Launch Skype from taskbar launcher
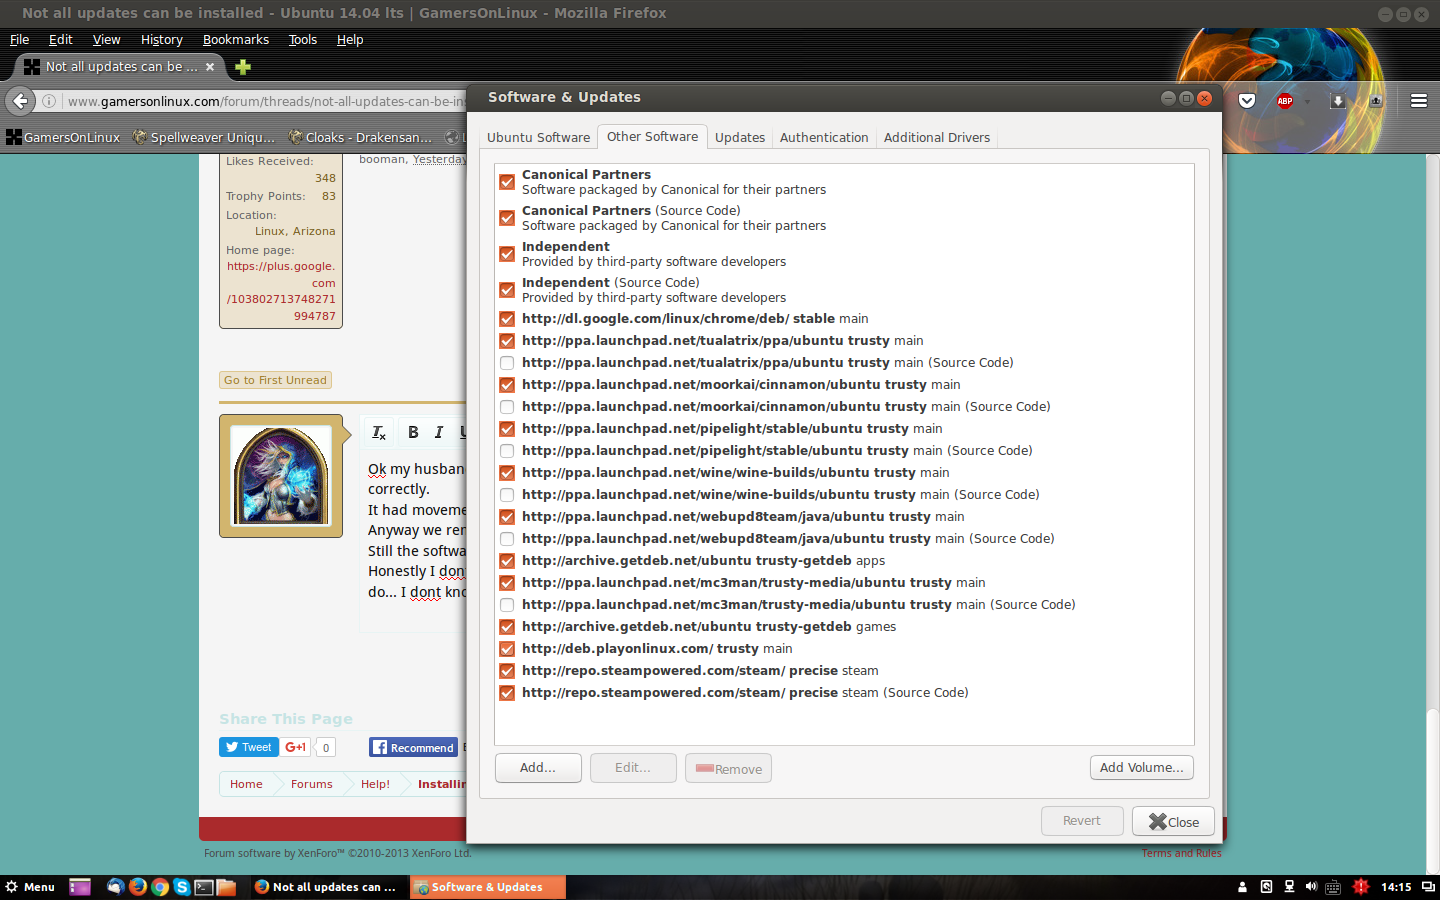Image resolution: width=1440 pixels, height=900 pixels. (x=182, y=887)
